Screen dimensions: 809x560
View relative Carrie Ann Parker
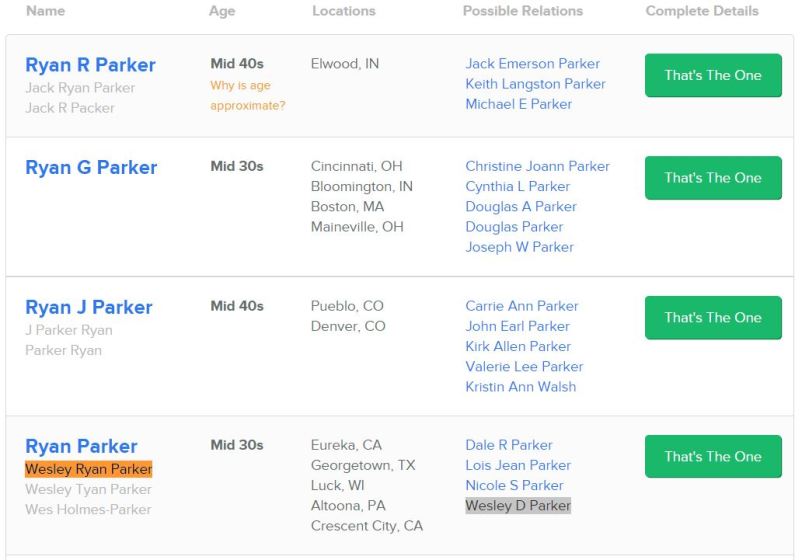521,306
